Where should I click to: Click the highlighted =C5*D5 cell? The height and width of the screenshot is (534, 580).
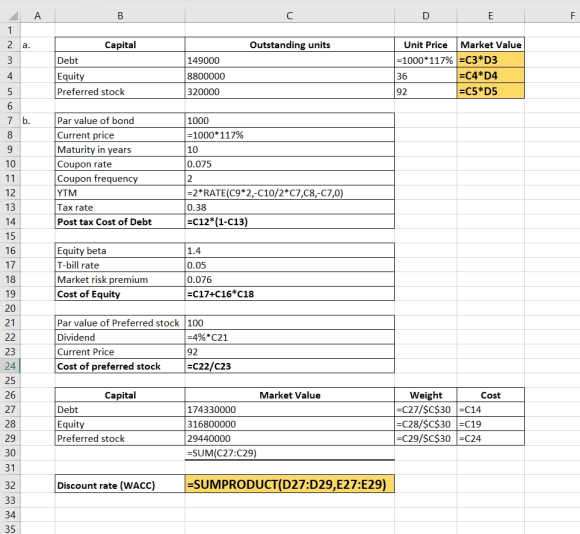pyautogui.click(x=490, y=91)
